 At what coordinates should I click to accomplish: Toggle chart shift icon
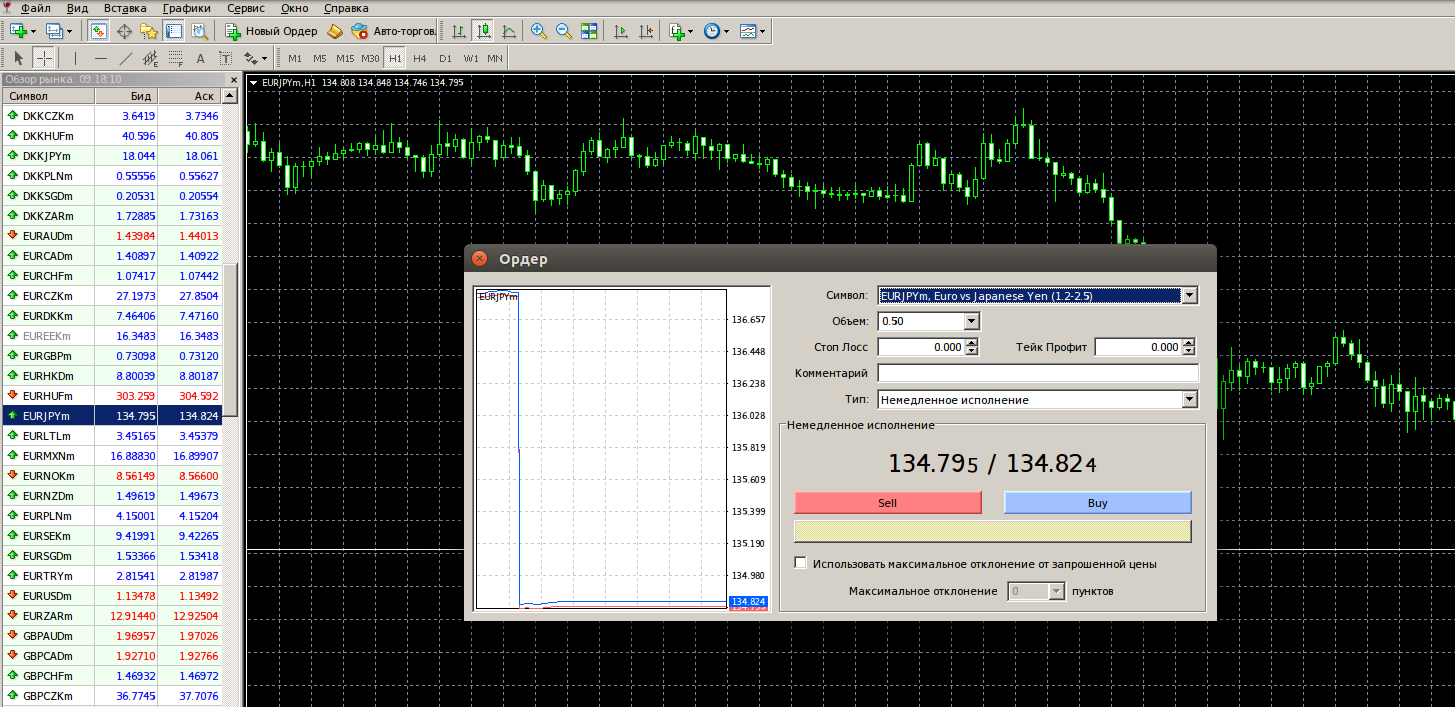coord(646,31)
